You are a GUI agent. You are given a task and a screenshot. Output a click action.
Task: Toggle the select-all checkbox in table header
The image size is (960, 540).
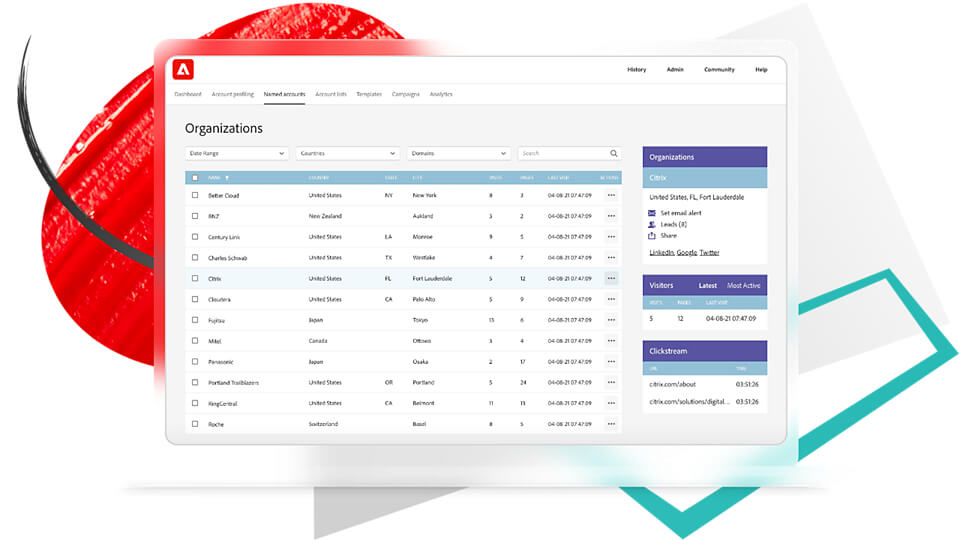click(195, 178)
